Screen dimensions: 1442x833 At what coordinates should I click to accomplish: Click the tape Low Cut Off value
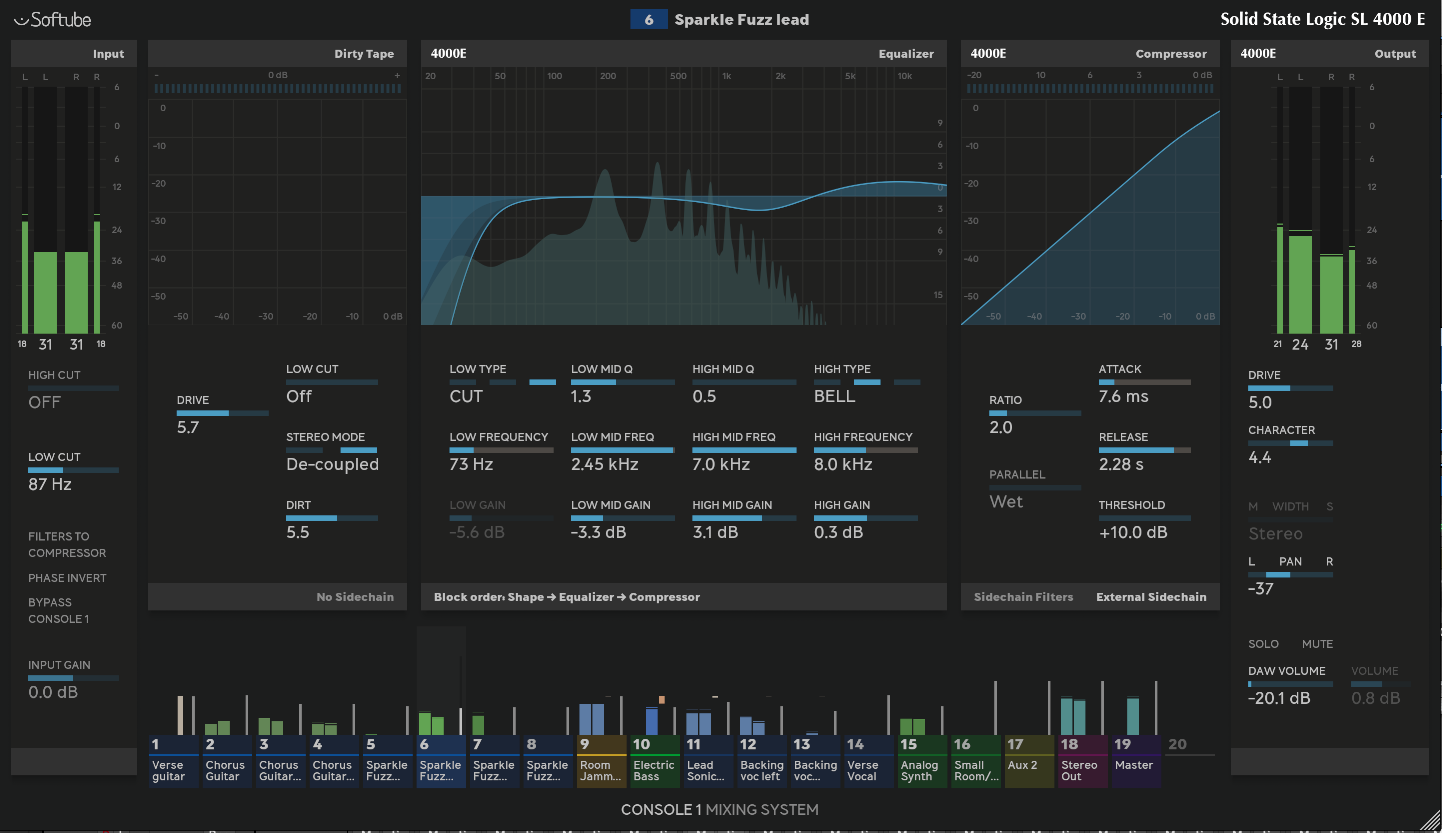299,396
